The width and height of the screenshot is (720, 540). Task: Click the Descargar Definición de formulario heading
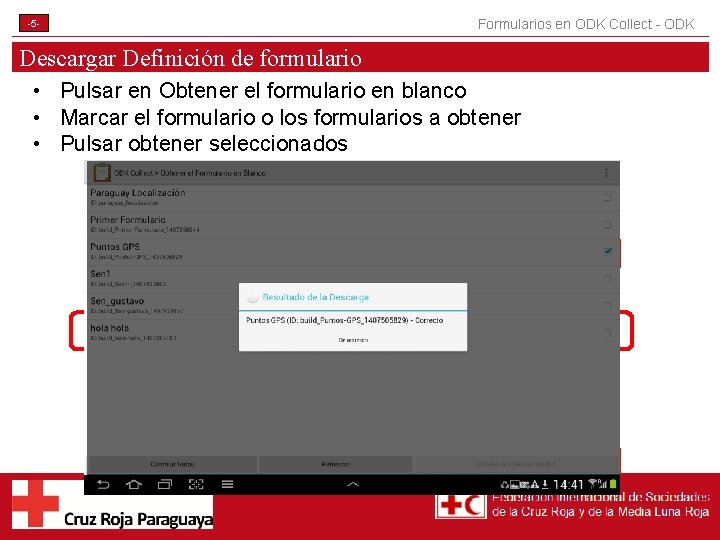pos(190,58)
